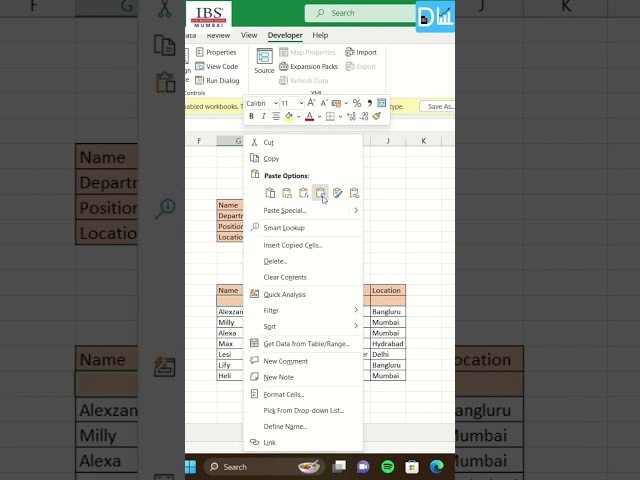Screen dimensions: 640x480
Task: Click the Source icon in XML group
Action: (x=264, y=56)
